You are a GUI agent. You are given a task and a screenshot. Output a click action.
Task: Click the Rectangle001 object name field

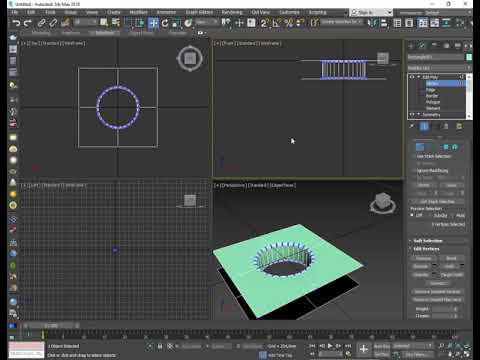pos(436,57)
